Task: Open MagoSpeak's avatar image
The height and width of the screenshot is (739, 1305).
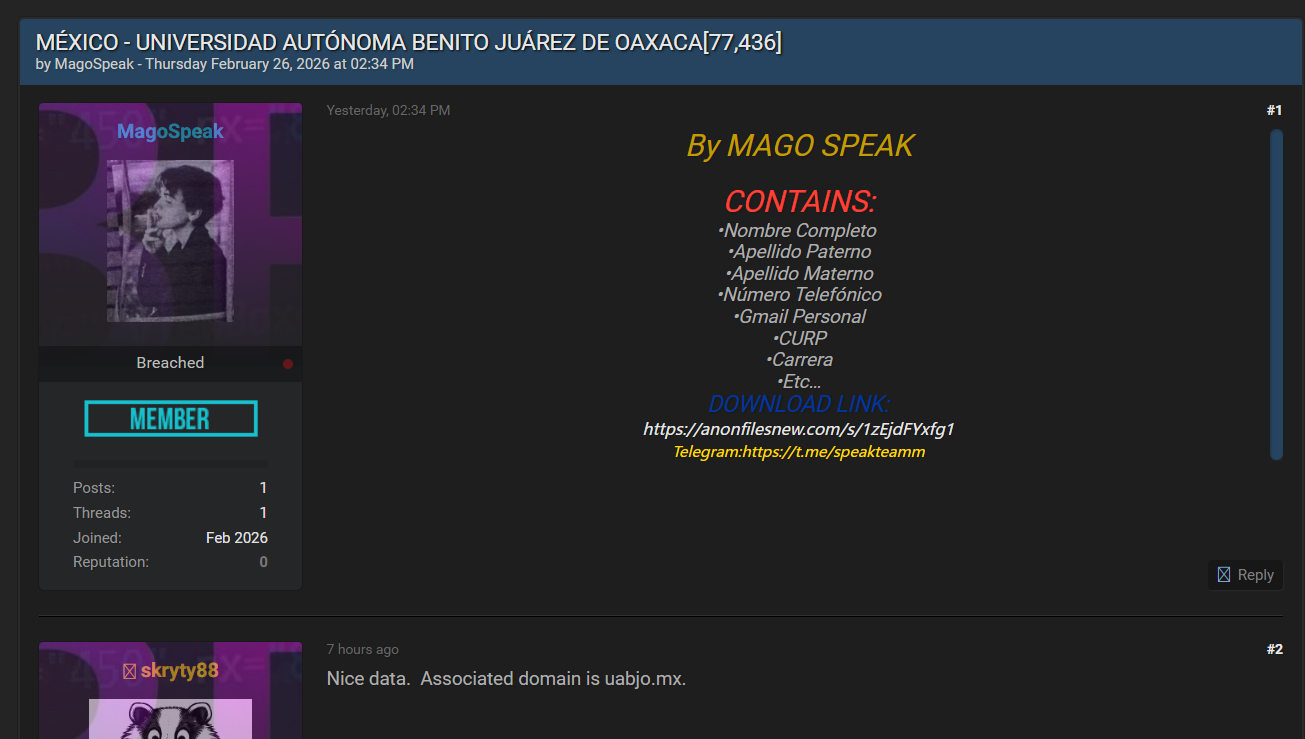Action: pos(170,241)
